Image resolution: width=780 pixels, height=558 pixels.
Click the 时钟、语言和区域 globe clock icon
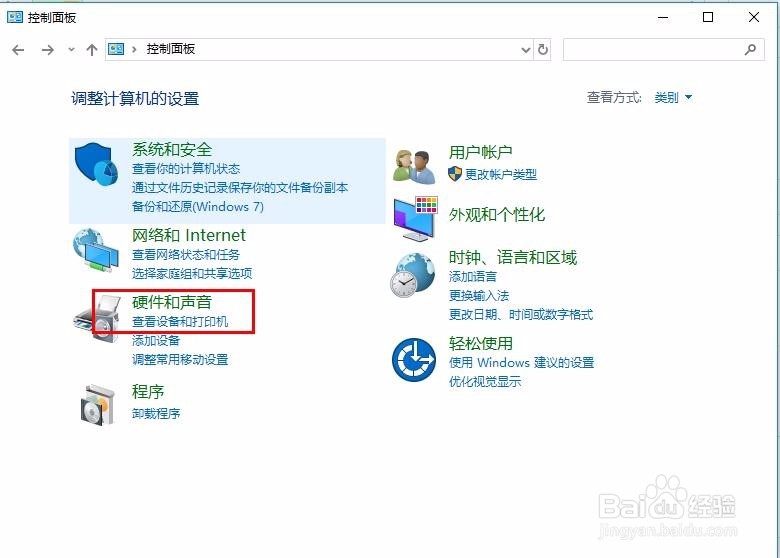point(412,276)
